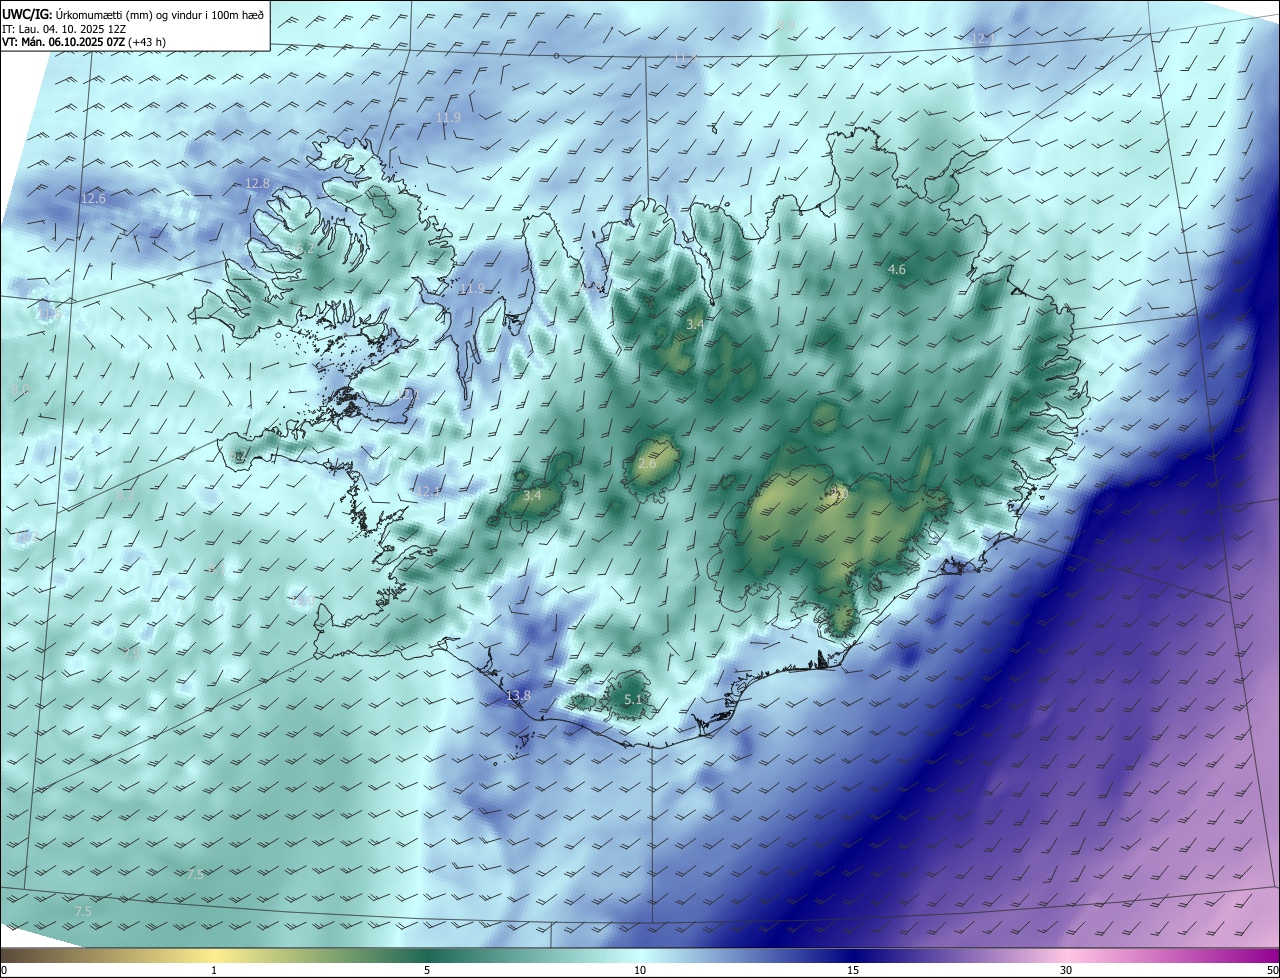This screenshot has width=1280, height=978.
Task: Click the legend tick labeled 10
Action: click(640, 970)
